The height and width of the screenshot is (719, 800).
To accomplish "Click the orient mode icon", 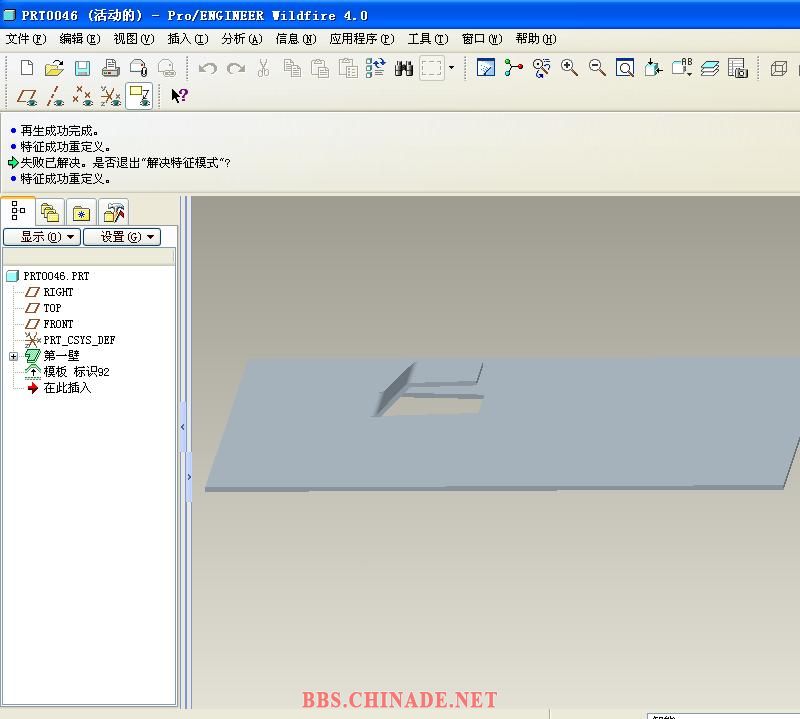I will point(541,68).
